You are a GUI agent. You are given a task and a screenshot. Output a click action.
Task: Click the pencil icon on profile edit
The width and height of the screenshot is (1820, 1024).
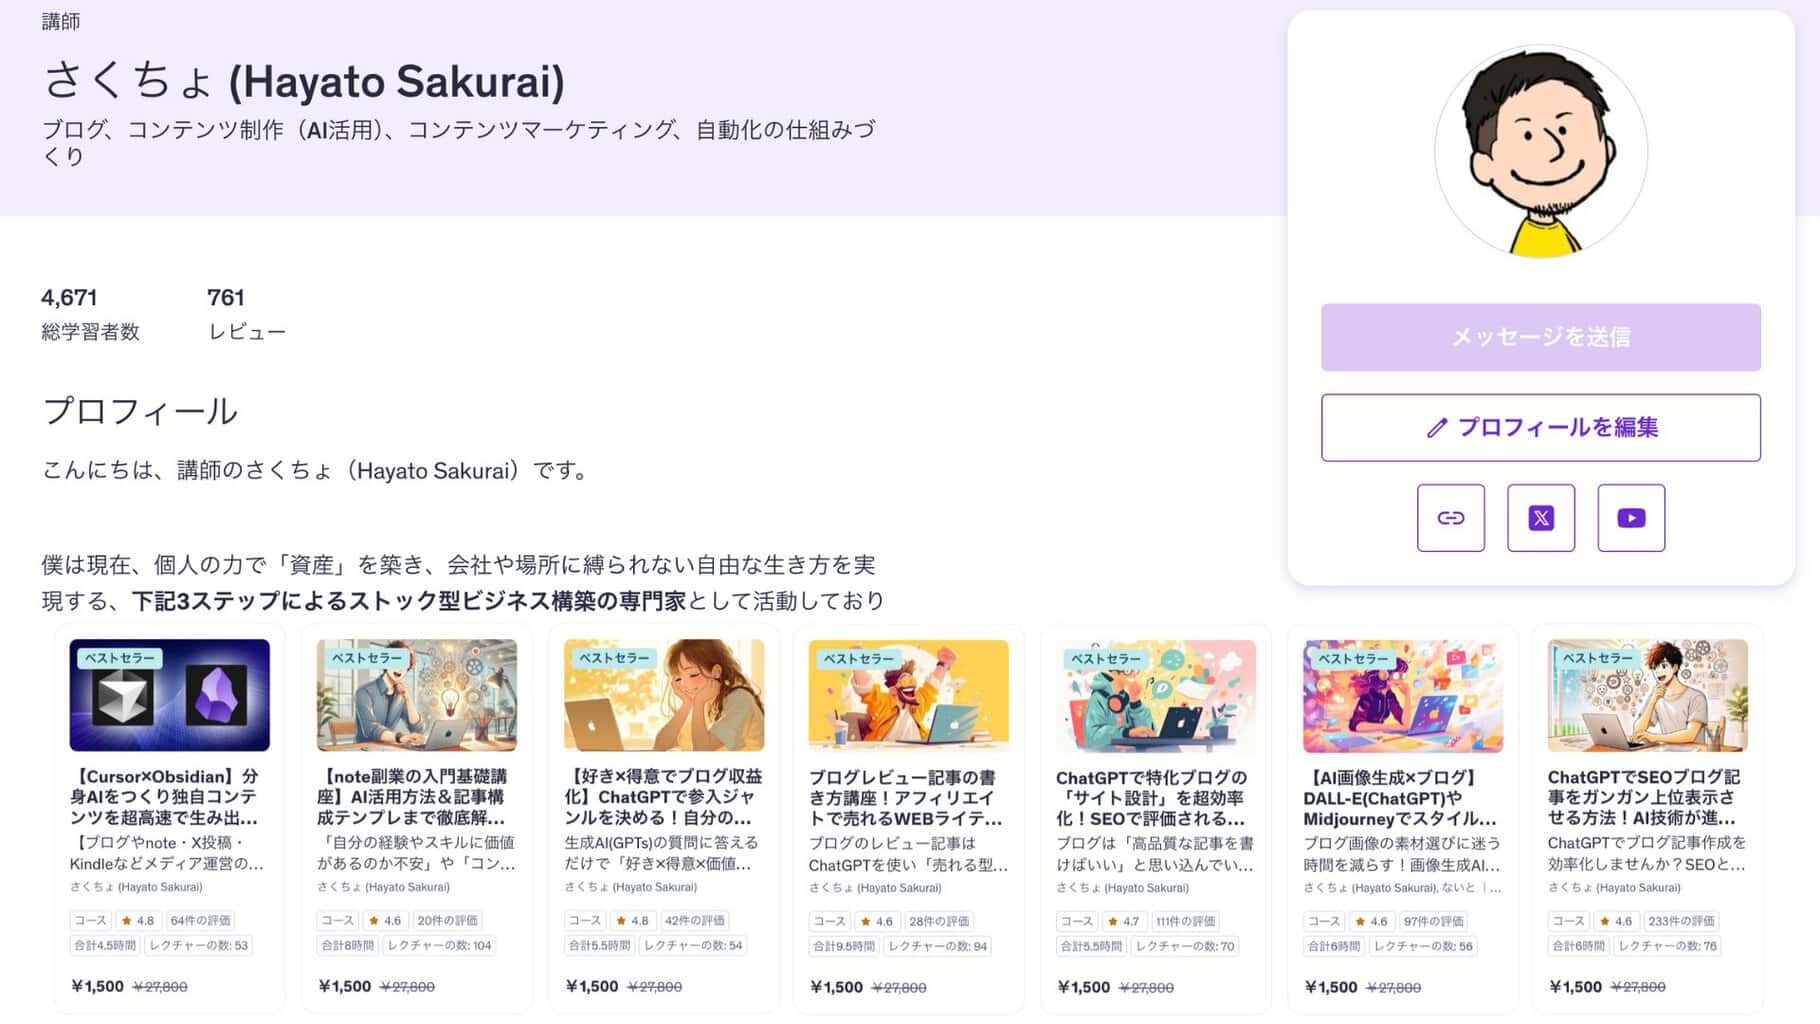[x=1436, y=428]
